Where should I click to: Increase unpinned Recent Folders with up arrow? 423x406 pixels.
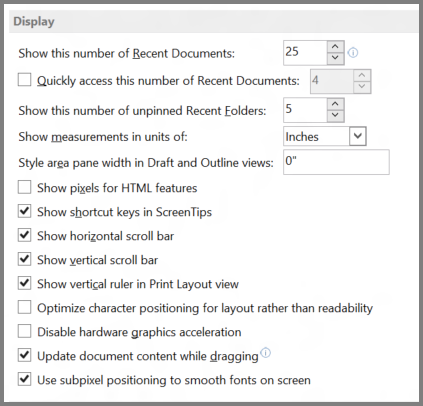335,104
